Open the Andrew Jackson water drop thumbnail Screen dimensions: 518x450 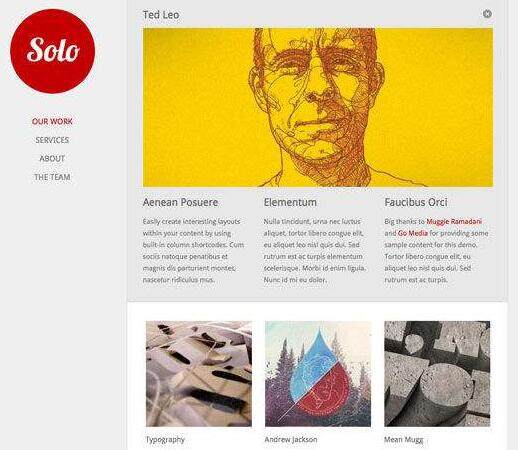[x=318, y=374]
